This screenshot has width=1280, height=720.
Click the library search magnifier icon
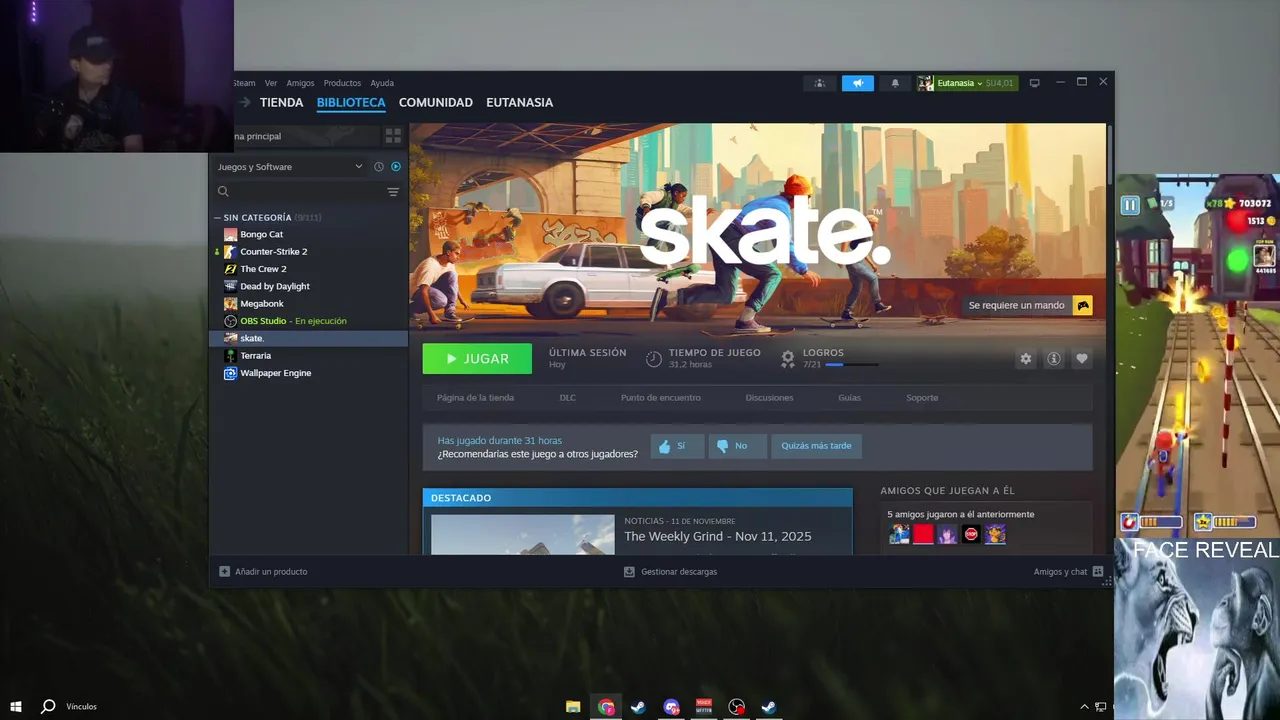pos(223,192)
